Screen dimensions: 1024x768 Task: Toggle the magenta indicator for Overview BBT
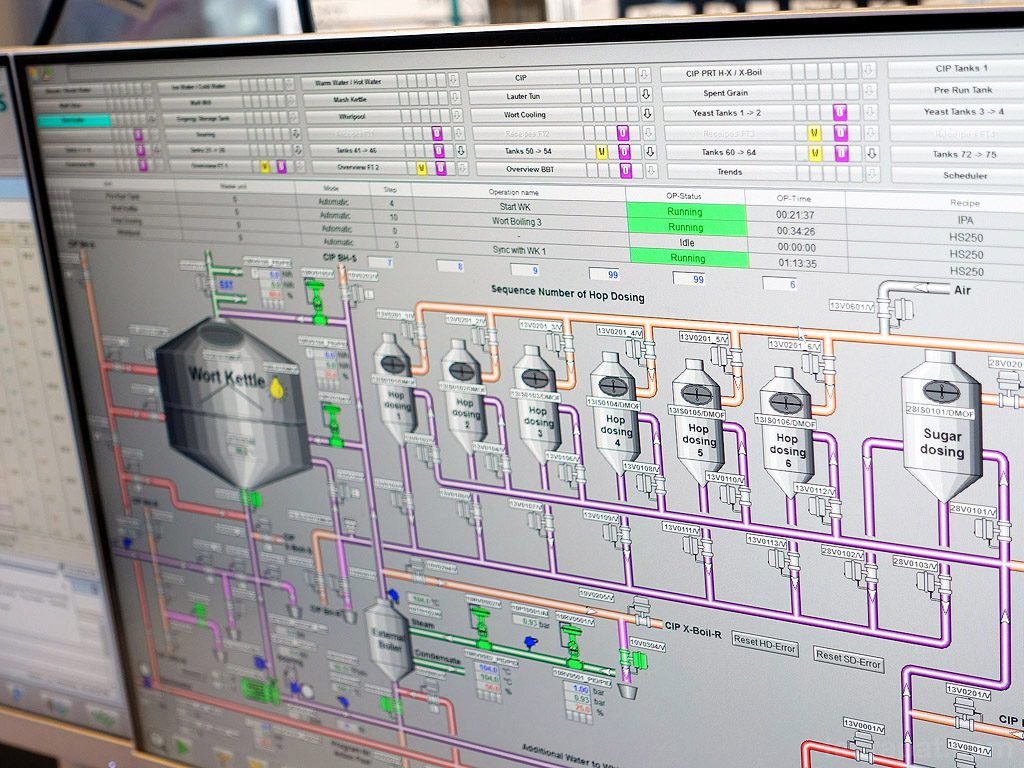[626, 170]
